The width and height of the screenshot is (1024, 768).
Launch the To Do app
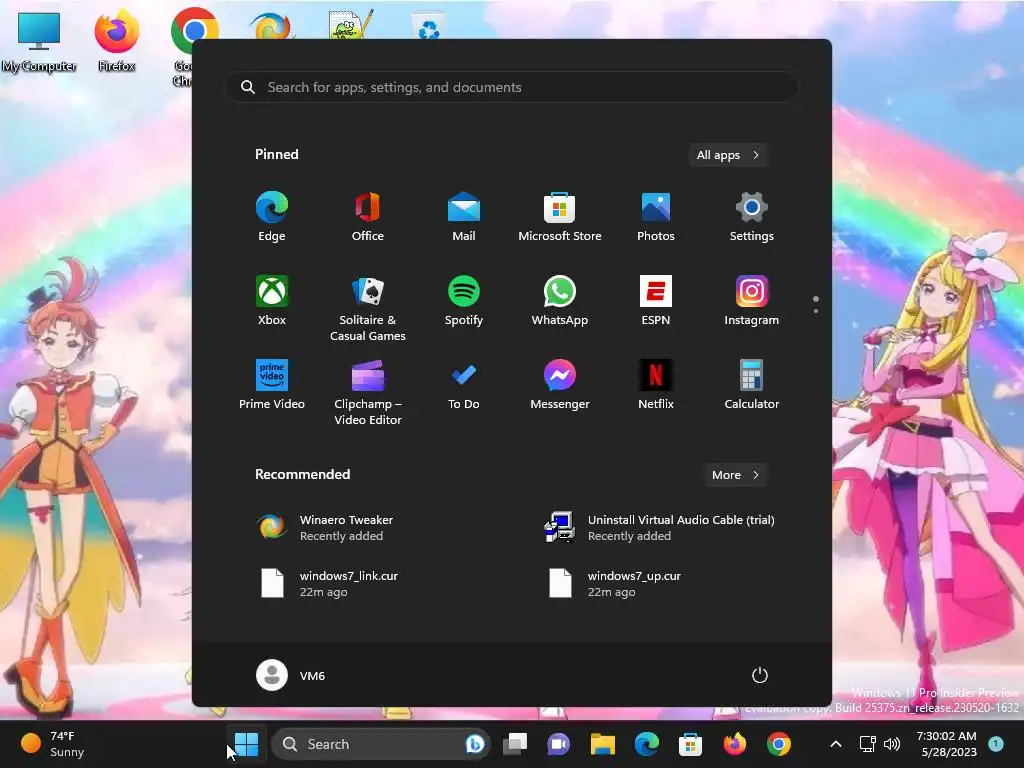[464, 385]
